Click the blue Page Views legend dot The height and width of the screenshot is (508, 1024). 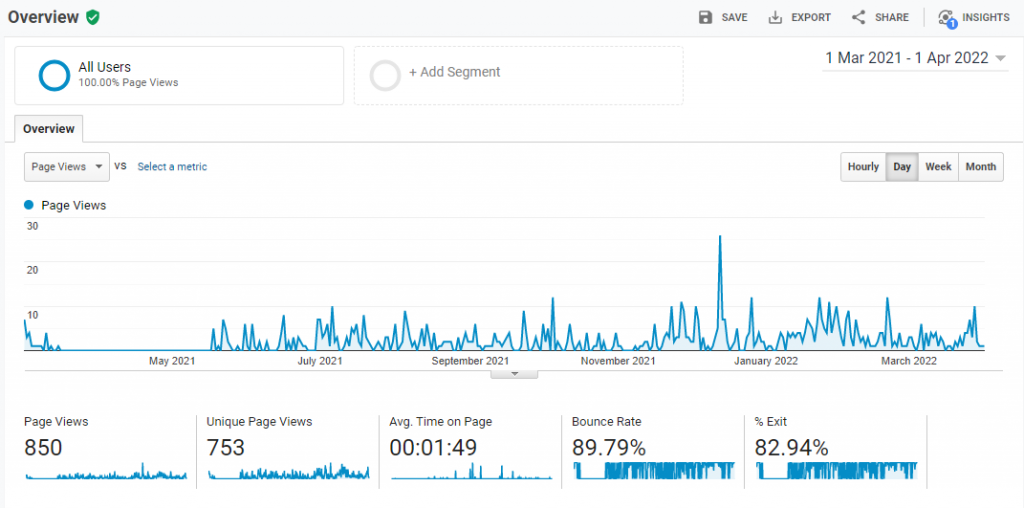pos(29,205)
